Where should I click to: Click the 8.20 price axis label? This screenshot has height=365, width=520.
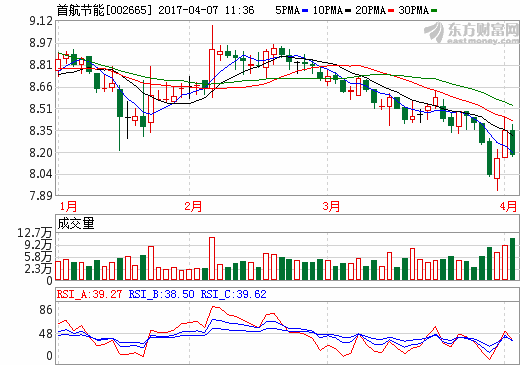coord(41,153)
